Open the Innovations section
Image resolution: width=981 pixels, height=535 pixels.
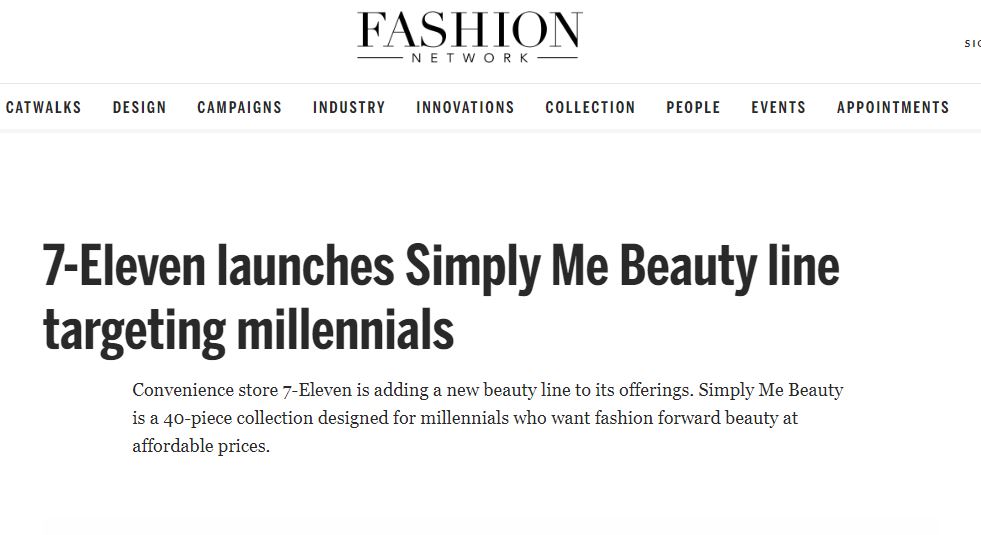point(465,107)
